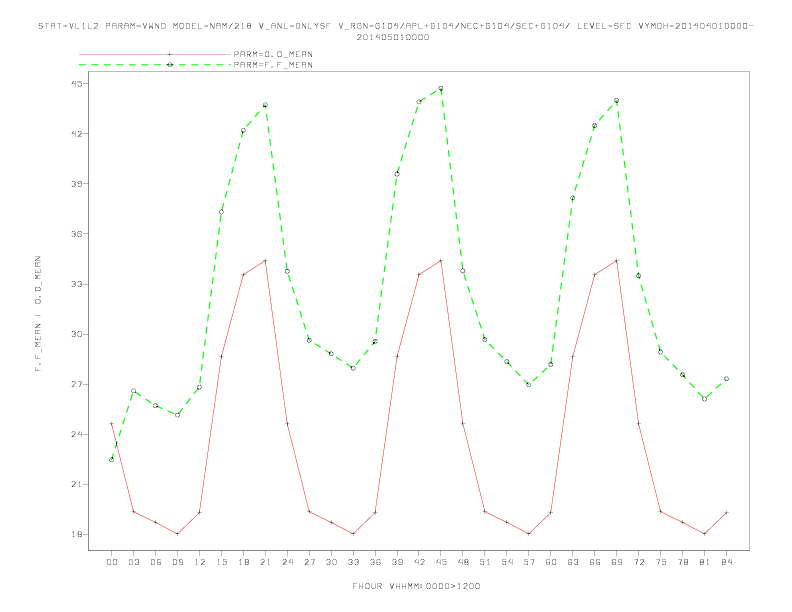Click x-axis tick label 63
The image size is (792, 612).
(573, 562)
